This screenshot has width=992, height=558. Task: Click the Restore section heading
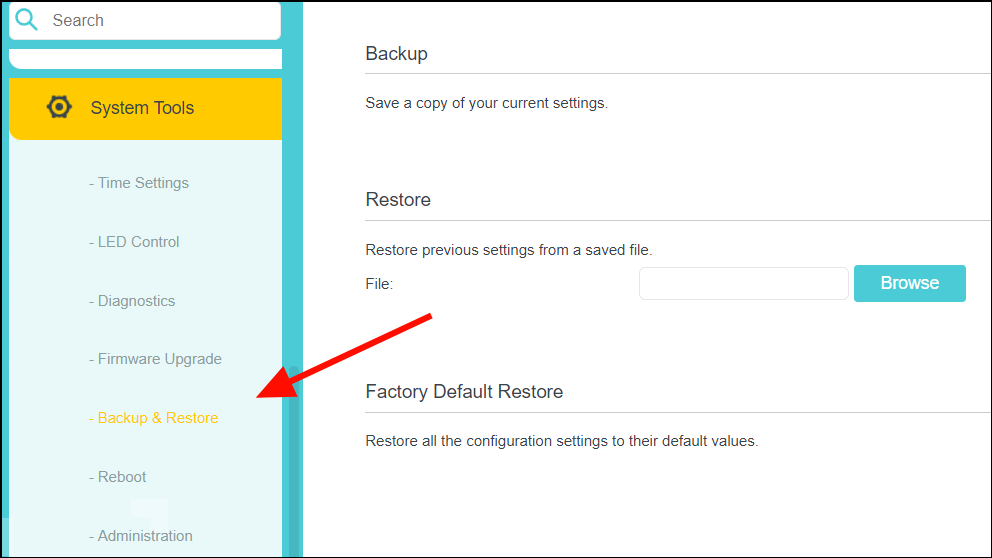[x=398, y=199]
